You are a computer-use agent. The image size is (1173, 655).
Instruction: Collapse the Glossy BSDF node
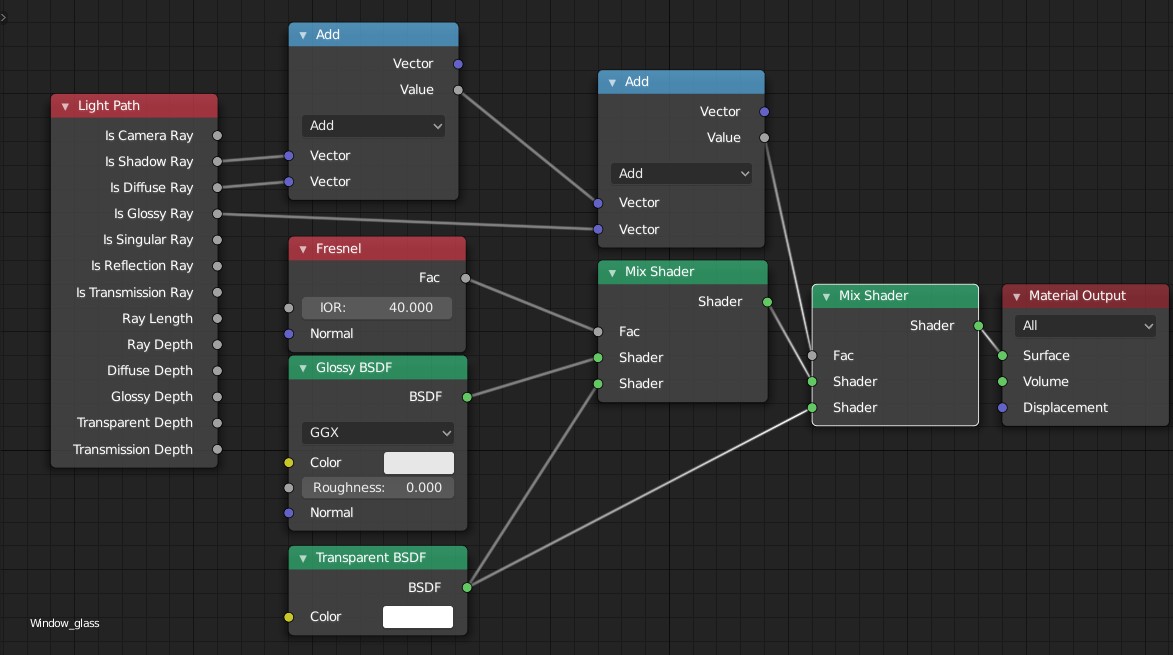tap(303, 368)
